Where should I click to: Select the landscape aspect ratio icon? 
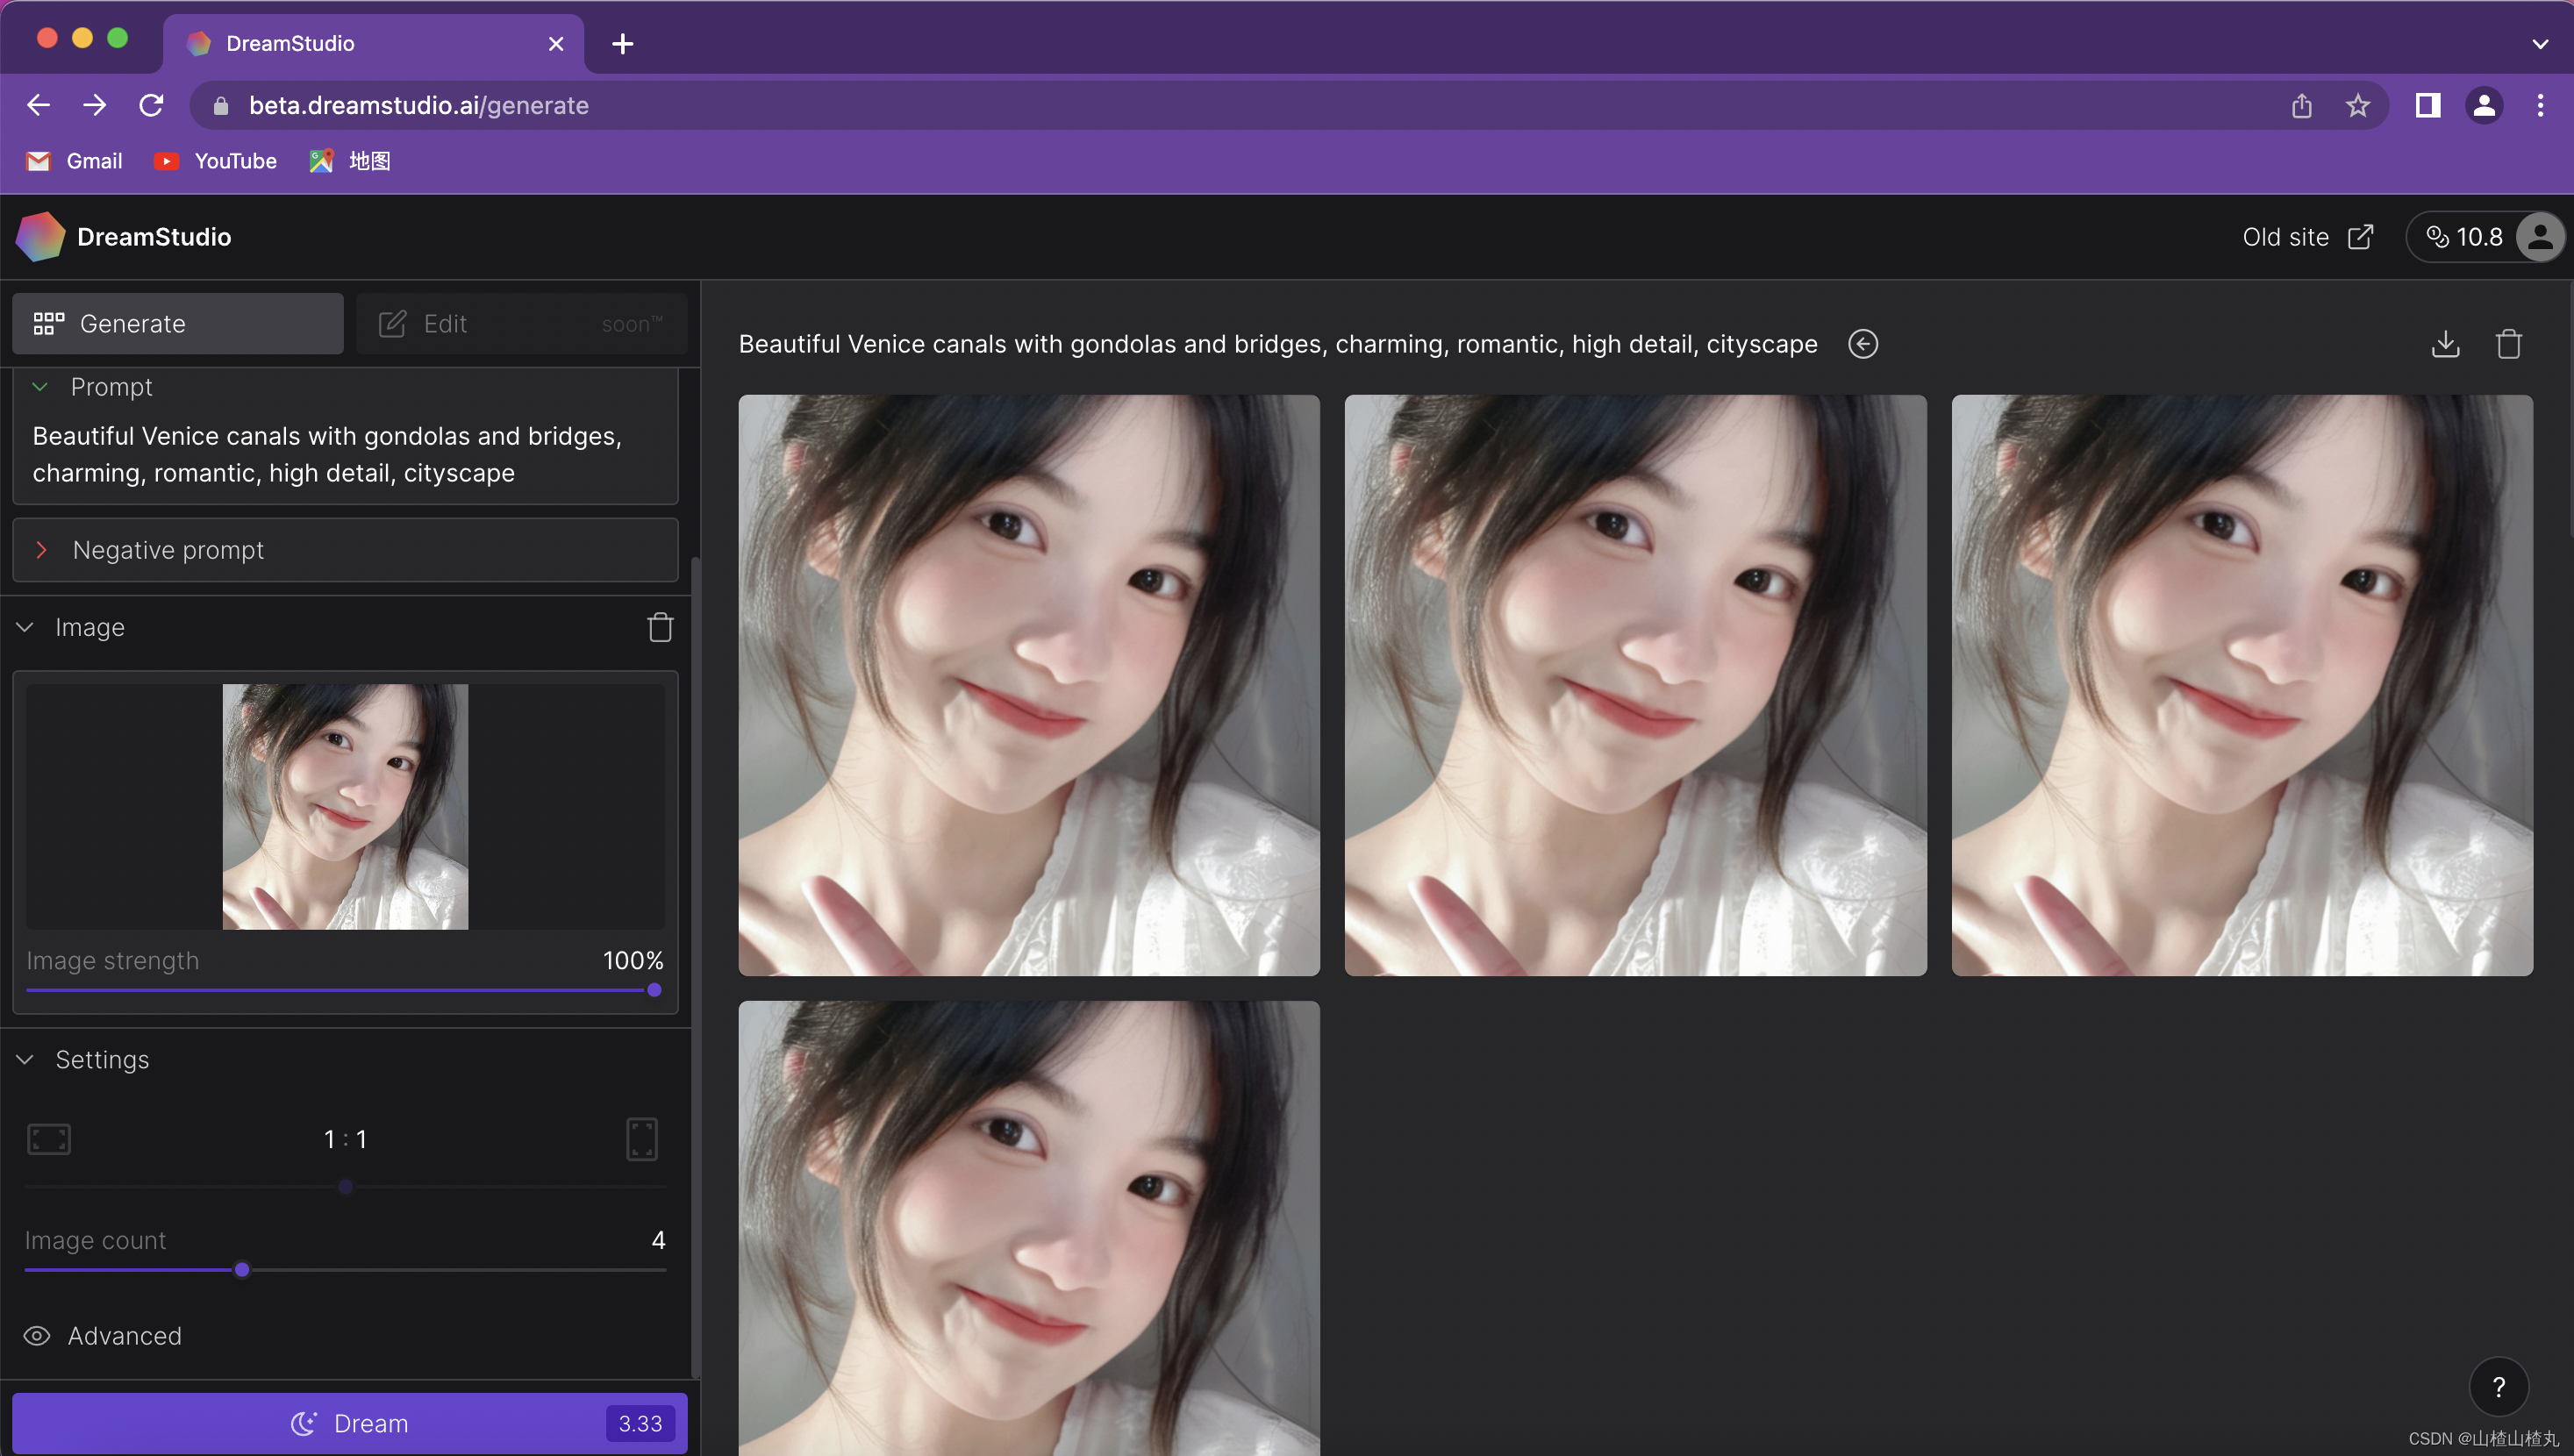coord(49,1139)
